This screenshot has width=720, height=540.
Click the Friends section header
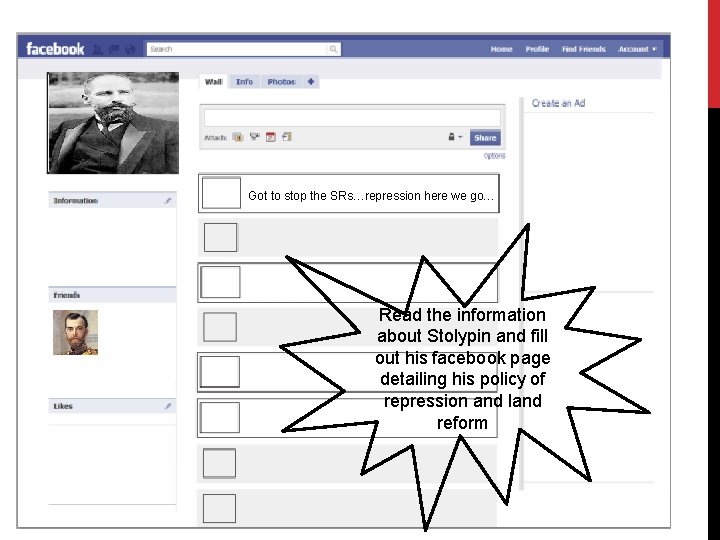pyautogui.click(x=112, y=295)
